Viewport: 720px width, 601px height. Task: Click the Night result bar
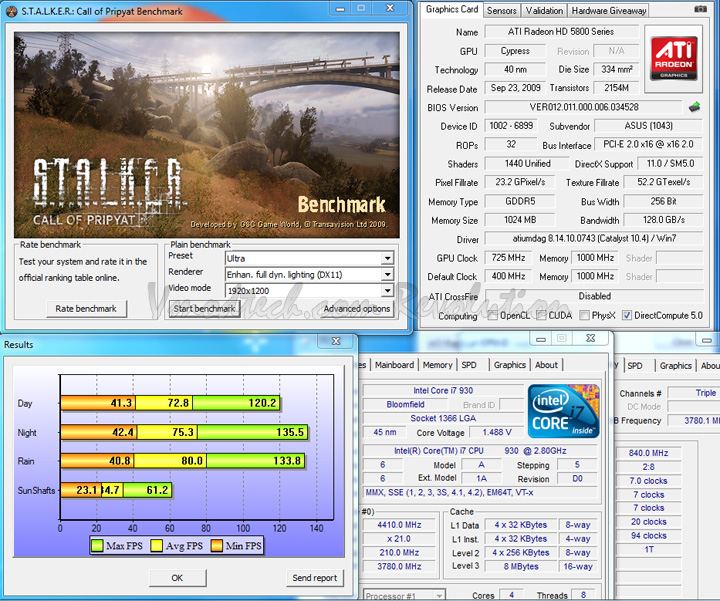[184, 432]
